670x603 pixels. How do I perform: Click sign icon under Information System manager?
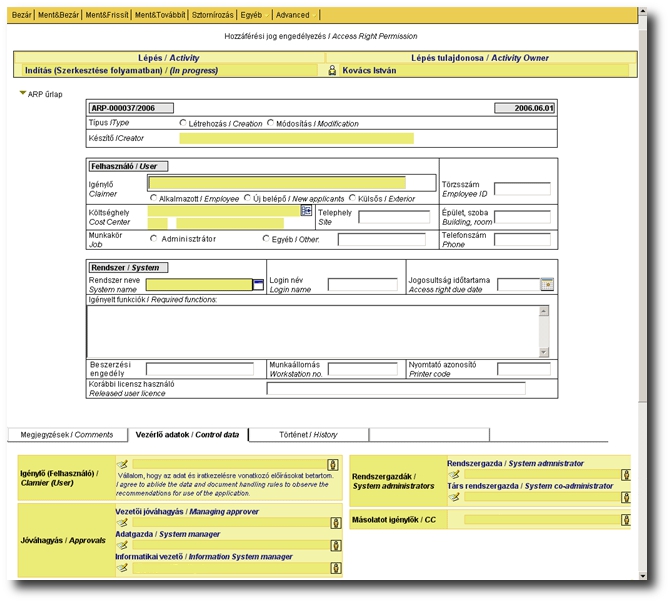pos(122,568)
